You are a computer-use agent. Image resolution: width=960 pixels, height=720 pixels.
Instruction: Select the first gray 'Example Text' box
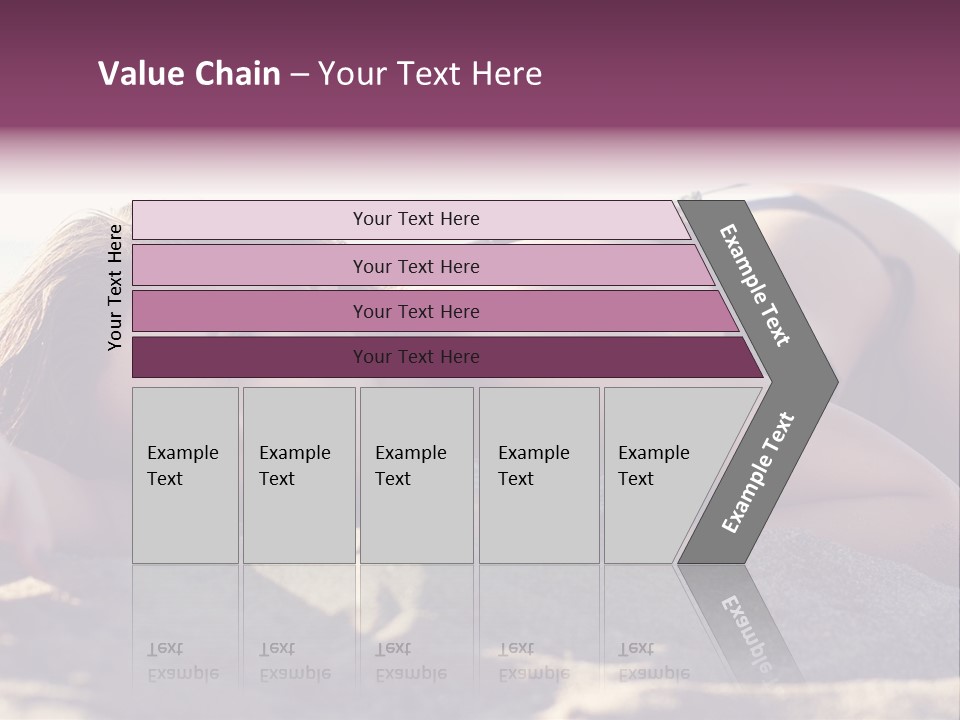coord(186,475)
